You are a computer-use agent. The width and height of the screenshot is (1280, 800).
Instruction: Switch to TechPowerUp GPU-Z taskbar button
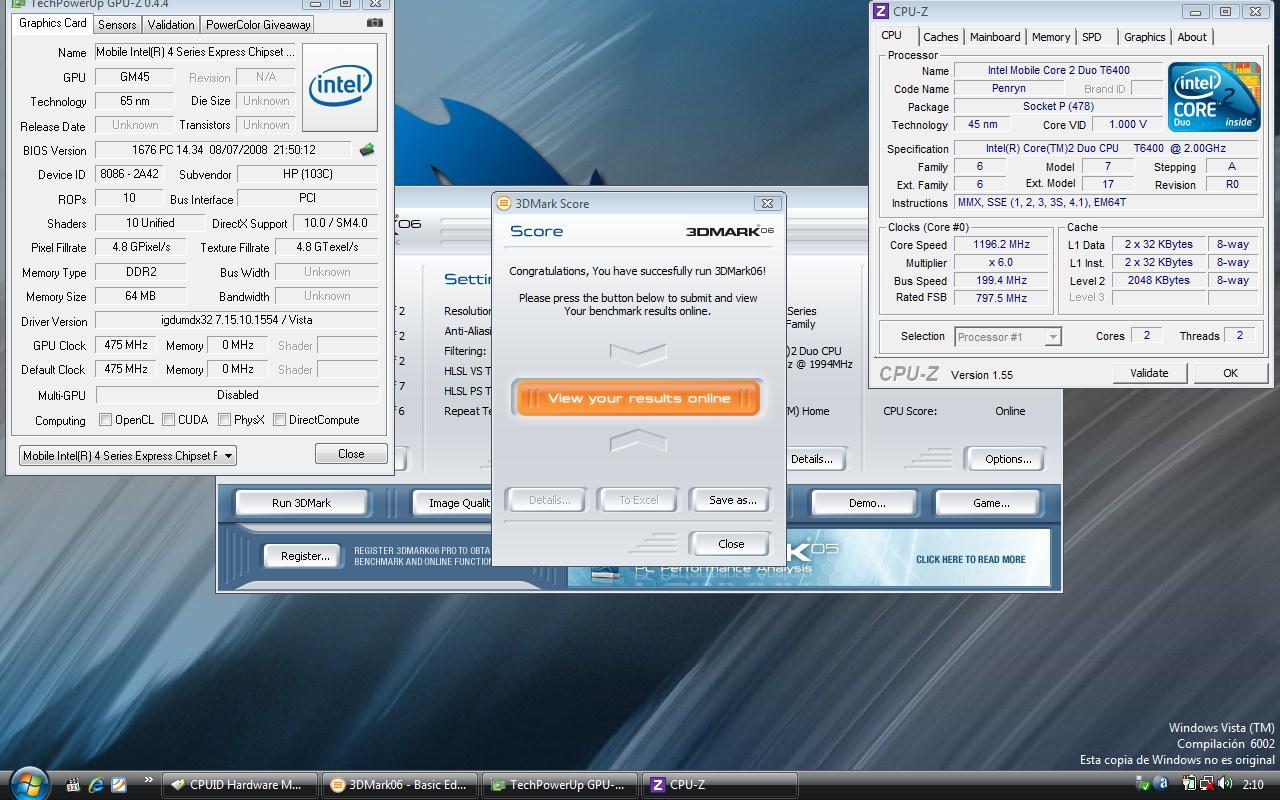point(562,785)
